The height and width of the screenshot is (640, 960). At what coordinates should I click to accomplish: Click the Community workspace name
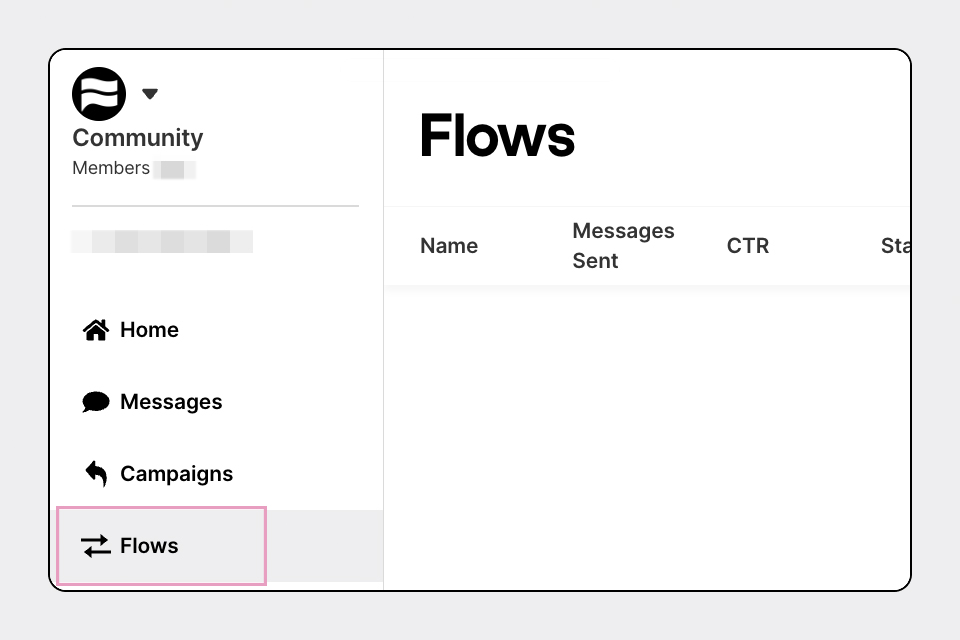coord(137,138)
